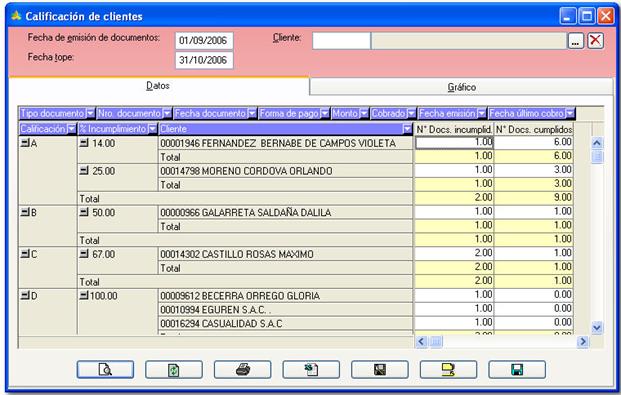Open the Monto filter dropdown
Image resolution: width=621 pixels, height=395 pixels.
click(364, 114)
